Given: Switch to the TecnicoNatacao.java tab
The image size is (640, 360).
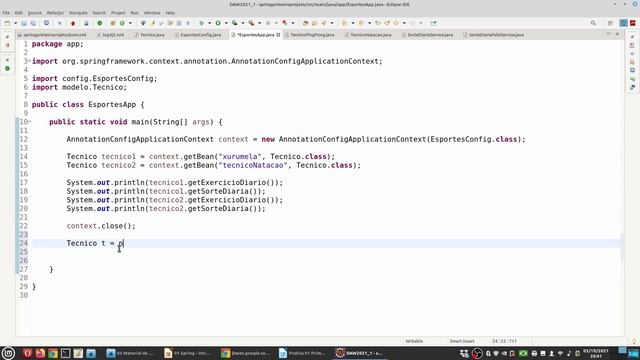Looking at the screenshot, I should point(368,35).
